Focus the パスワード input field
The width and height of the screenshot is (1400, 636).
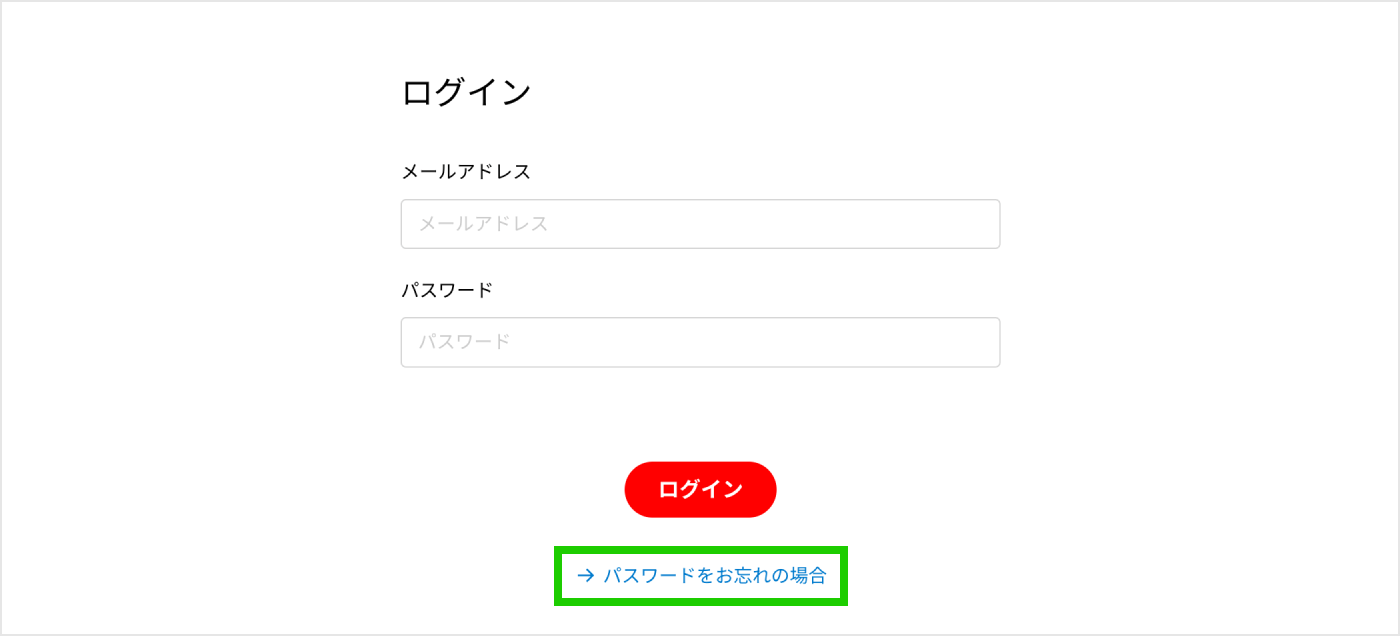click(700, 342)
